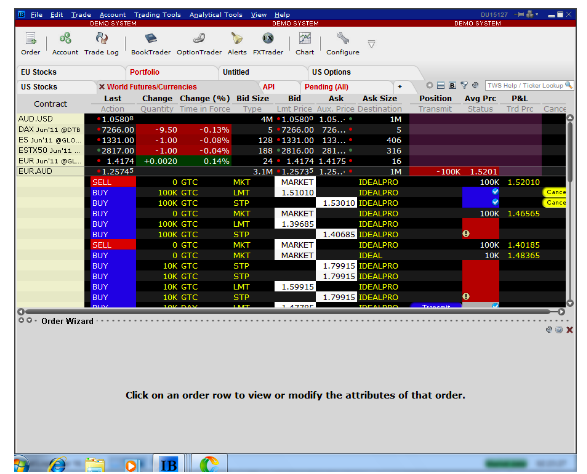Close the Order Wizard panel with red X
This screenshot has height=474, width=587.
click(x=569, y=330)
